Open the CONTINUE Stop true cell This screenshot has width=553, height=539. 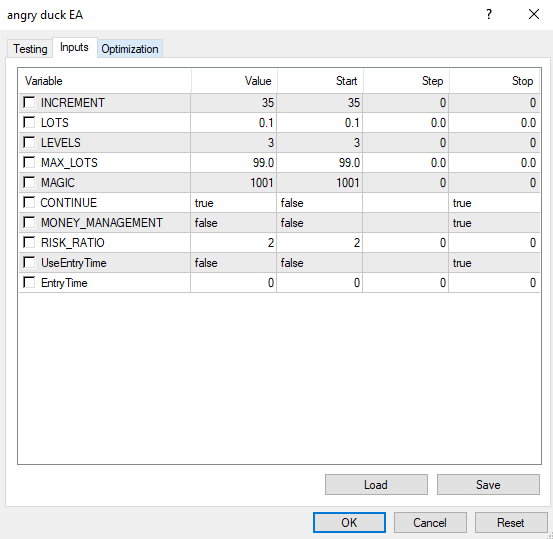[x=494, y=202]
